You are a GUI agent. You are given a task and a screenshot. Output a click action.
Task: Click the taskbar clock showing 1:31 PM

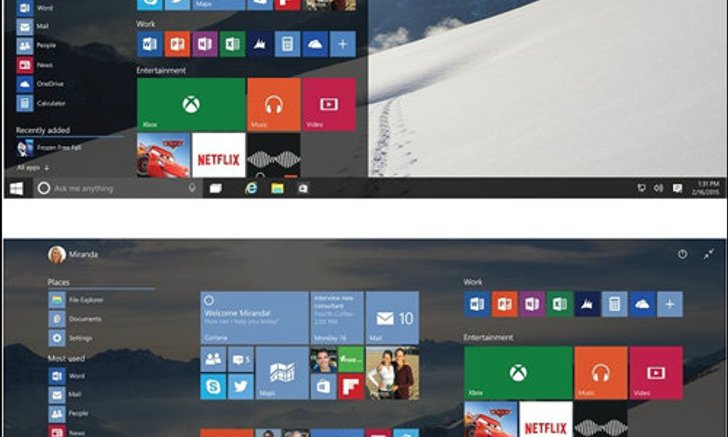(x=706, y=188)
